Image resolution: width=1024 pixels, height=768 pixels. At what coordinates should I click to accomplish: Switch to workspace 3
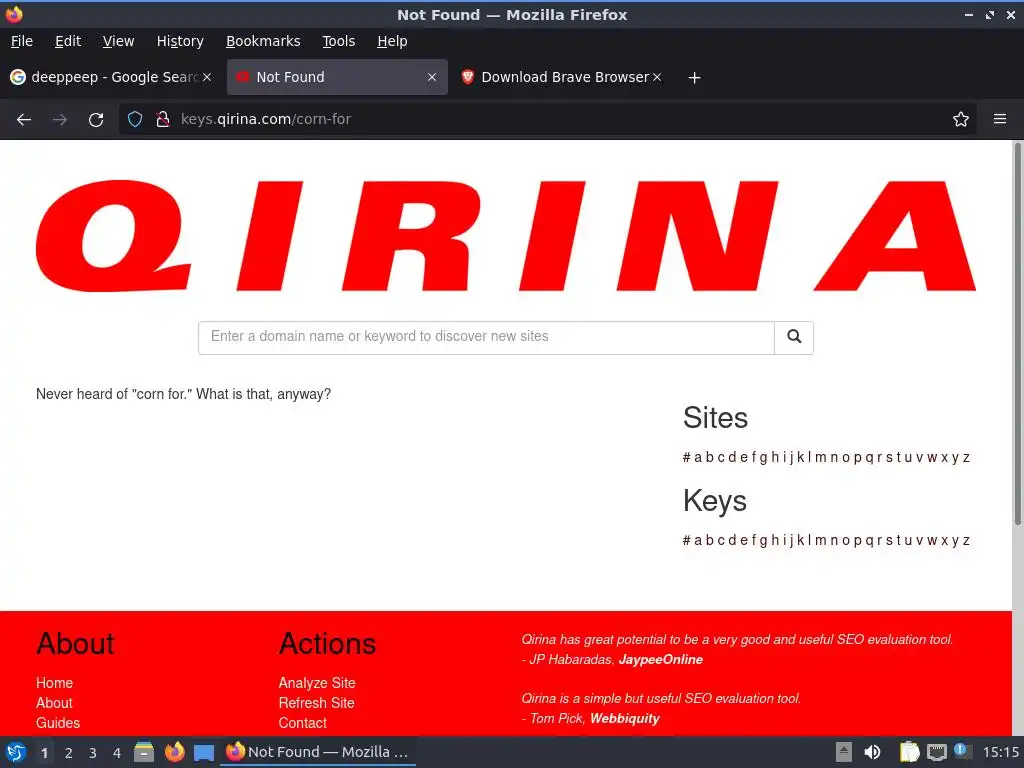[x=93, y=753]
